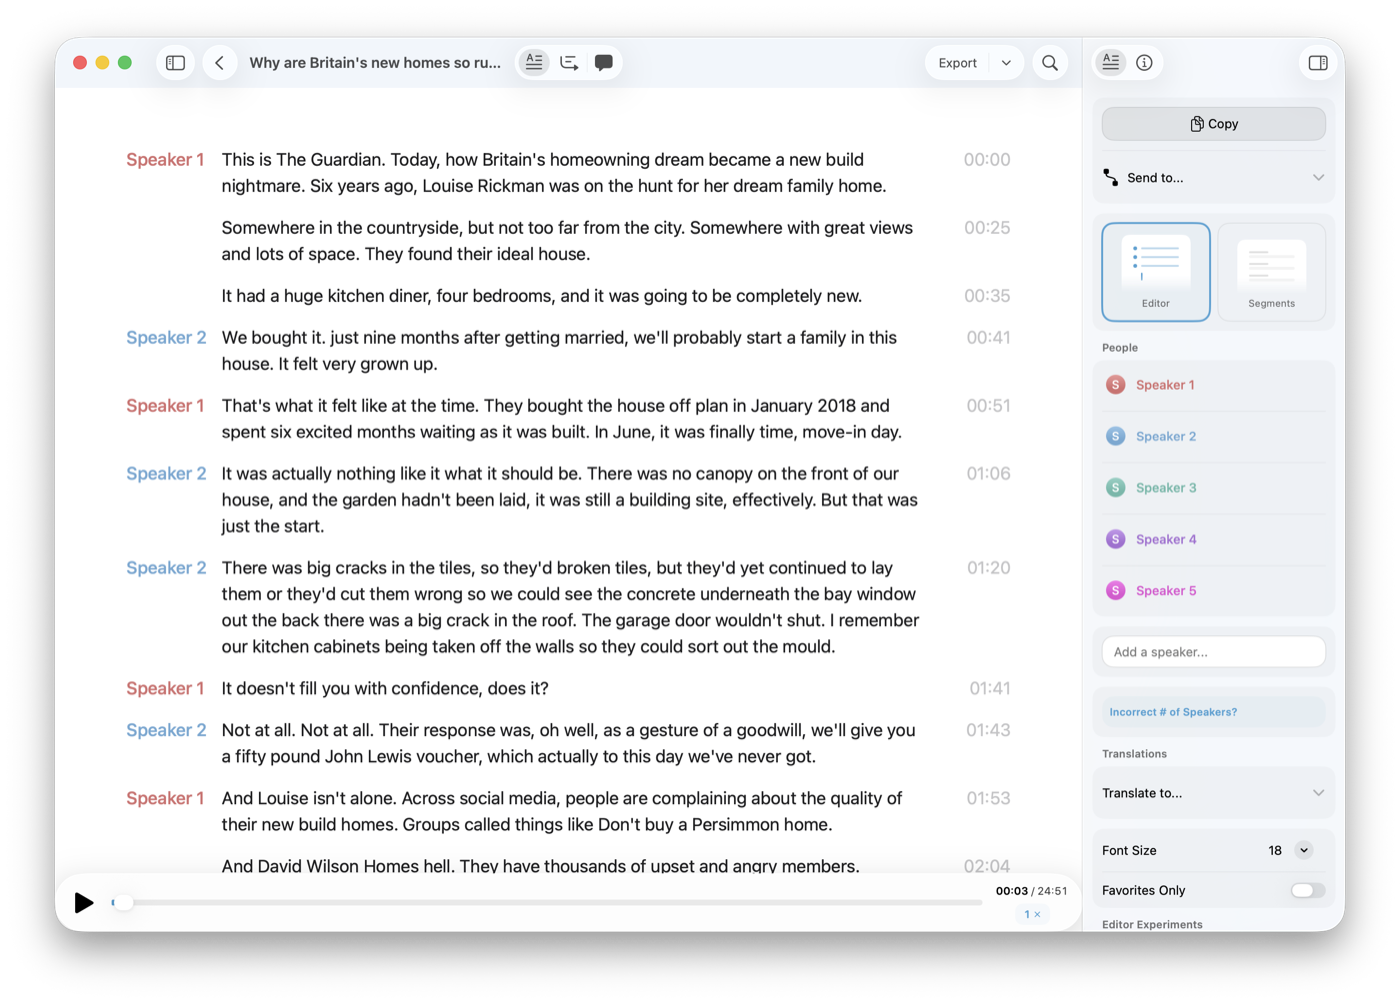Image resolution: width=1400 pixels, height=1004 pixels.
Task: Click Speaker 2 label at 01:43
Action: coord(166,731)
